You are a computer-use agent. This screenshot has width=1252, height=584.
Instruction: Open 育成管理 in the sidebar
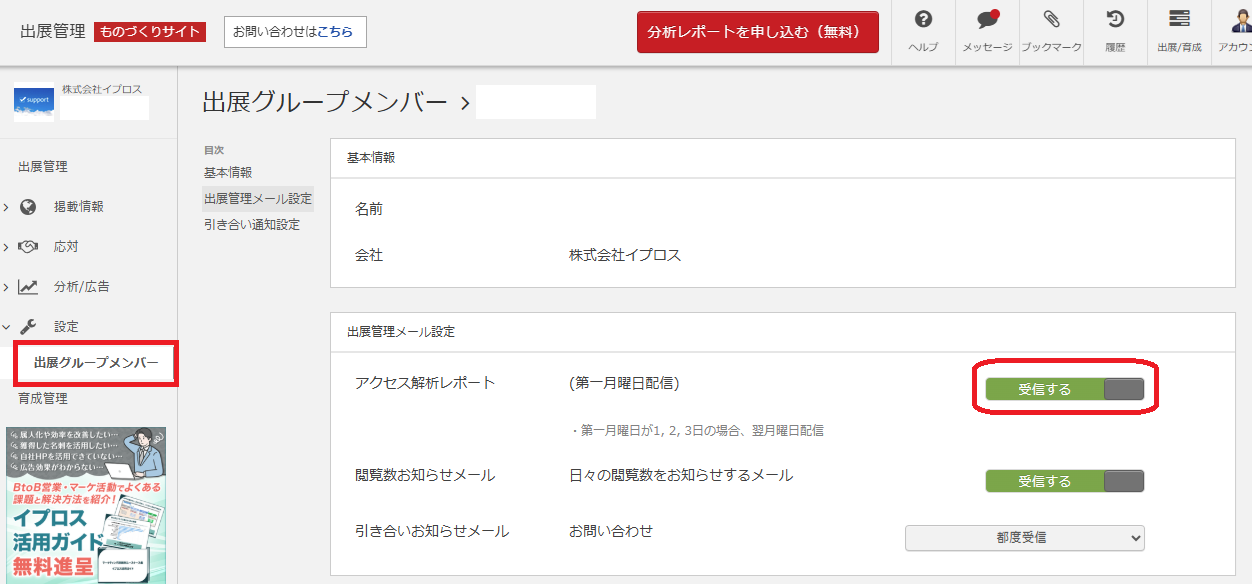(x=43, y=398)
